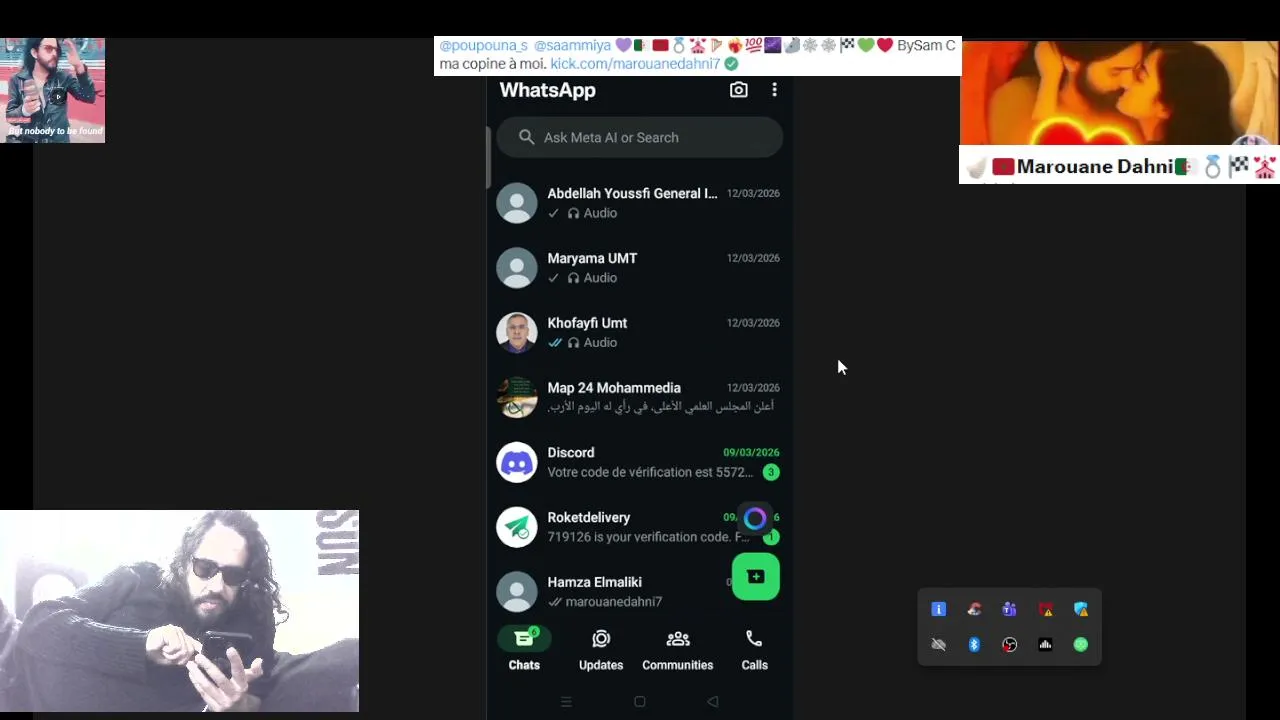Open the Roketdelivery conversation
1280x720 pixels.
(639, 527)
